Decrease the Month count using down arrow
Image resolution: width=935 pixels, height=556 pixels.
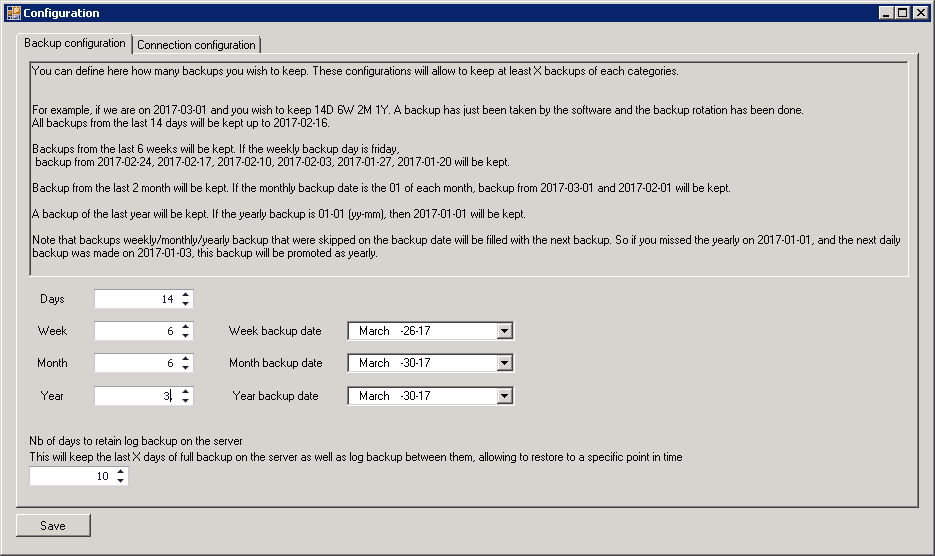(x=185, y=368)
